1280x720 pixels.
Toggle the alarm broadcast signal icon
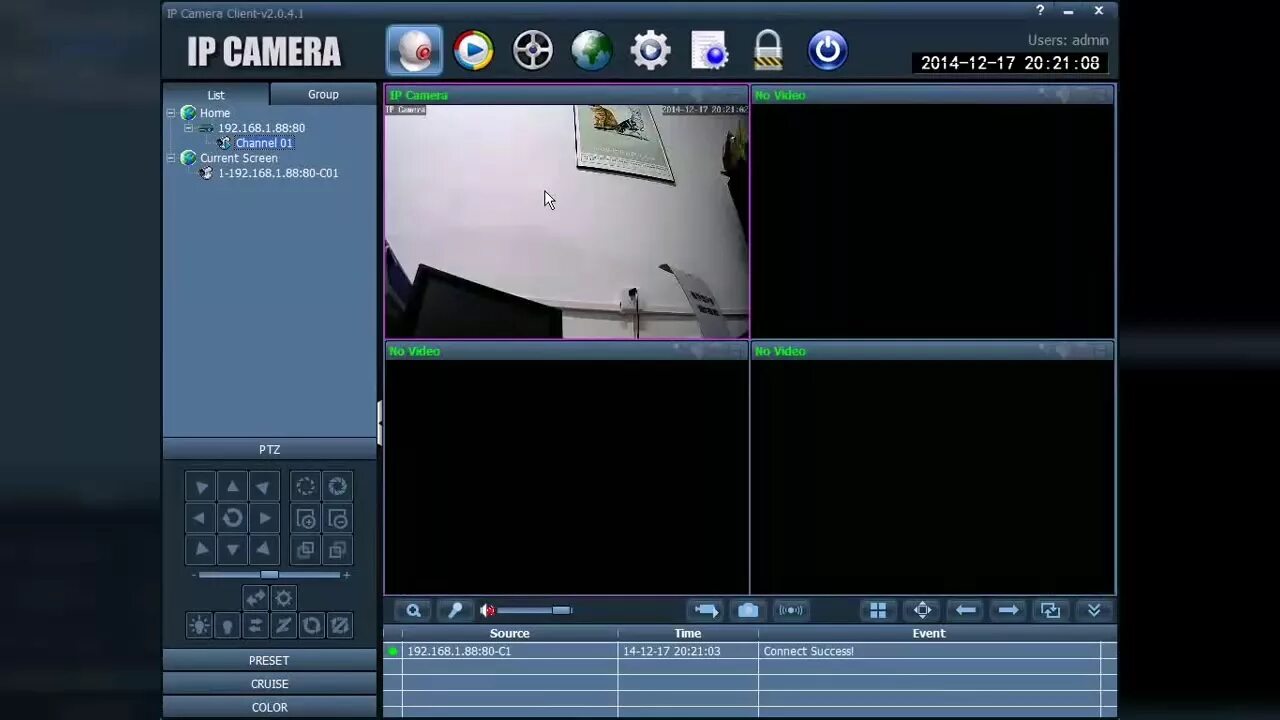(x=790, y=610)
